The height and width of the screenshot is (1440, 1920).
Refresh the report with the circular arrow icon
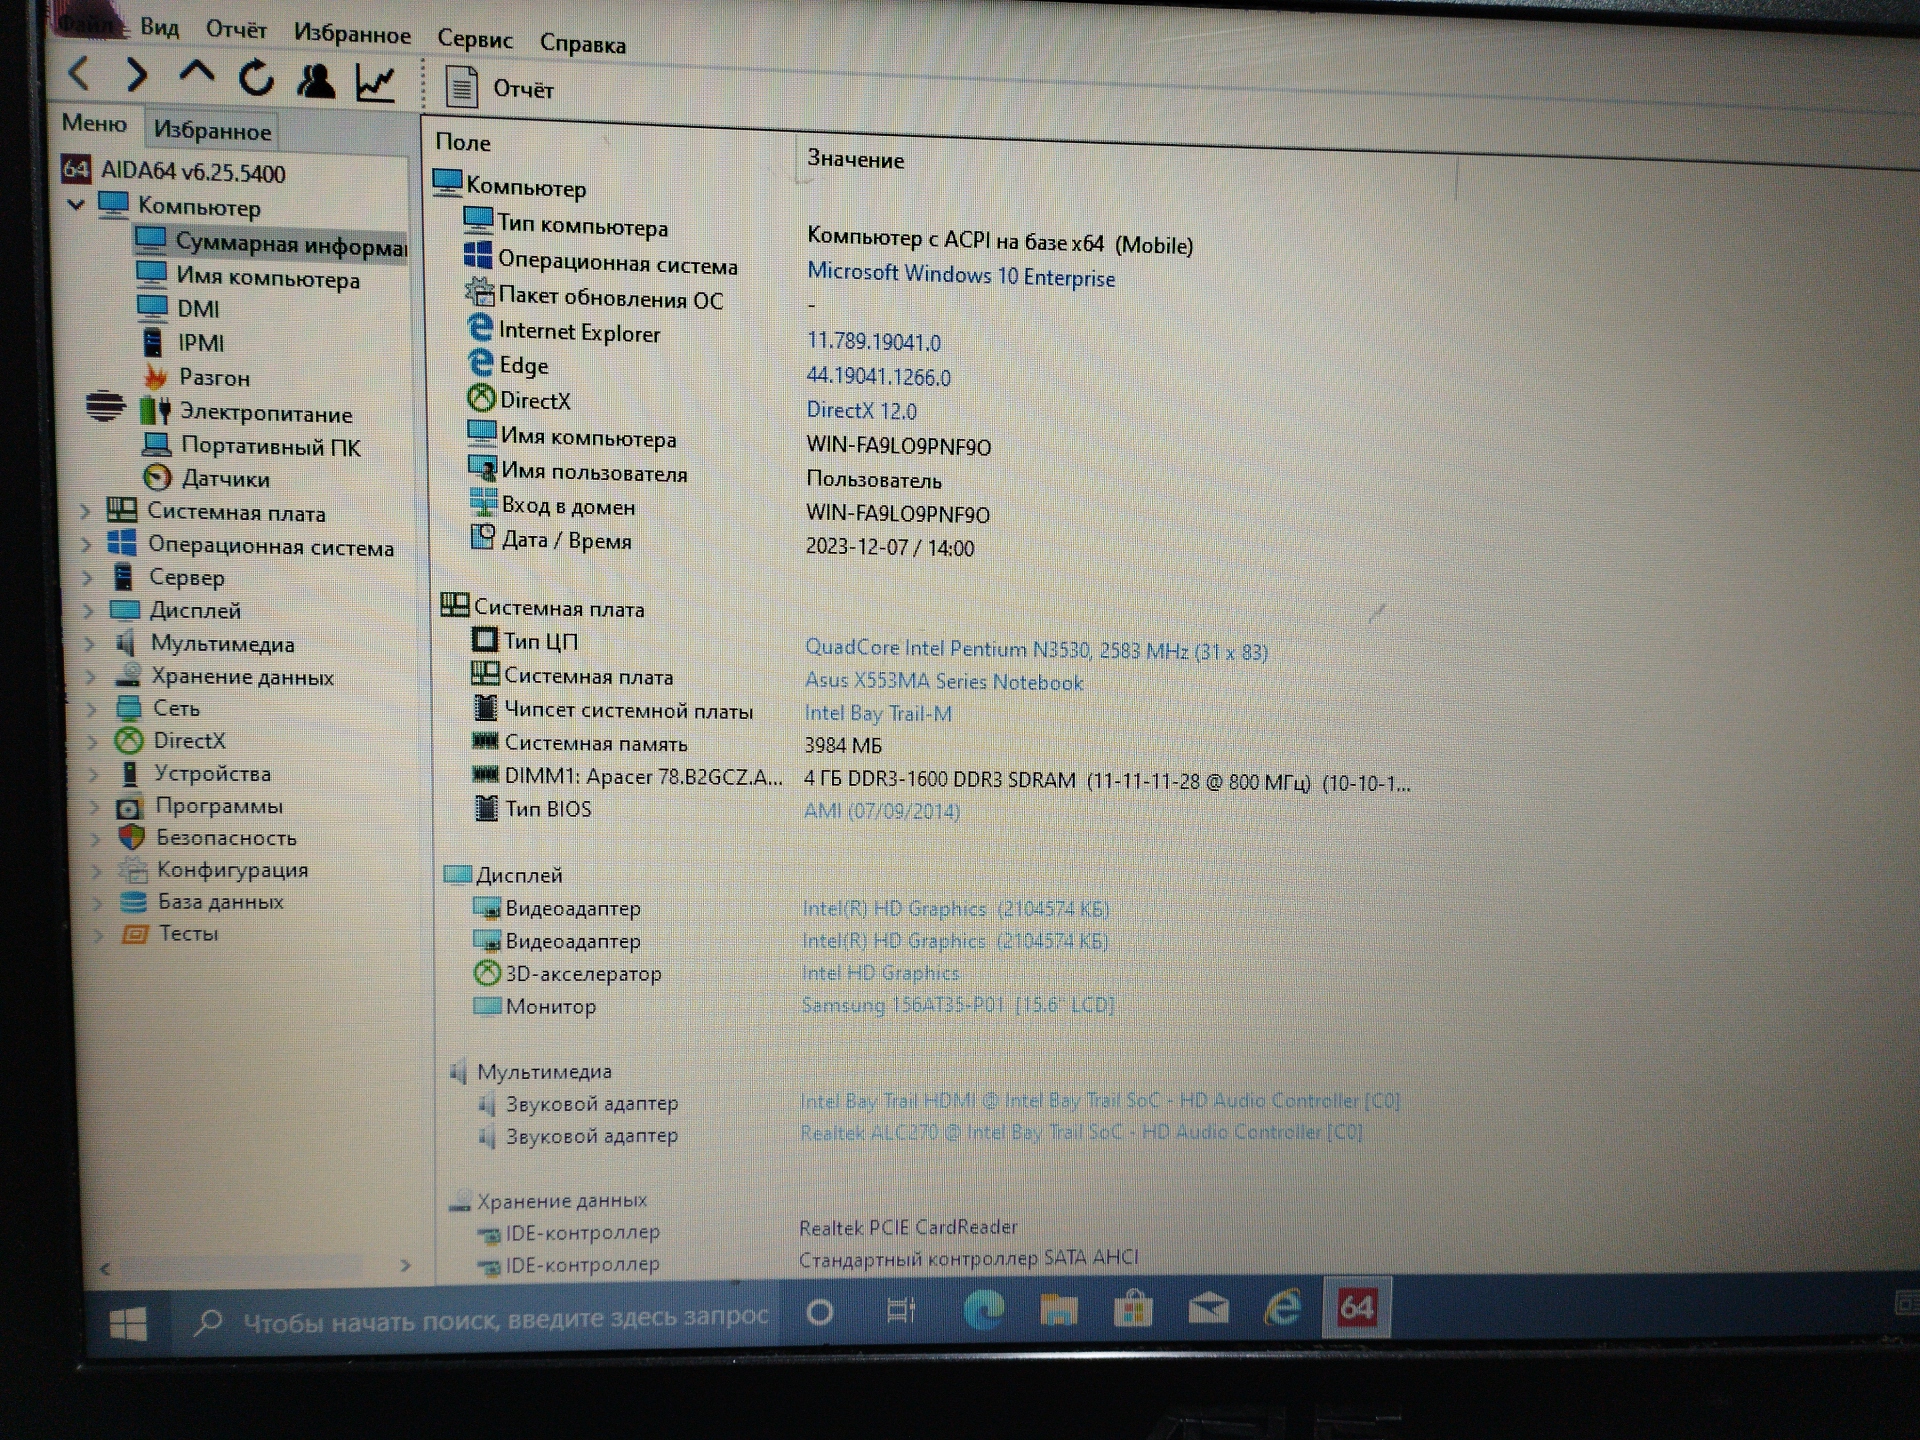pos(256,77)
